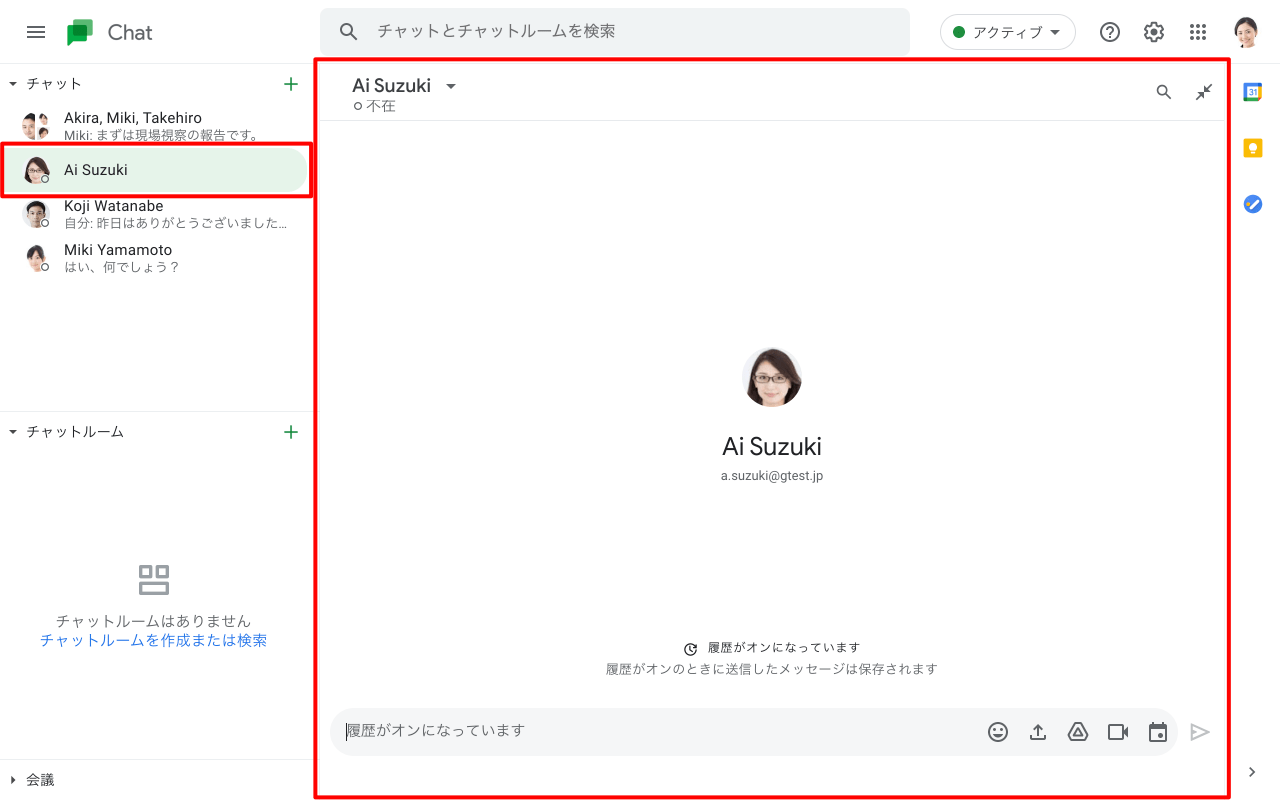Open the help question mark icon
Screen dimensions: 1280x800
tap(1110, 32)
